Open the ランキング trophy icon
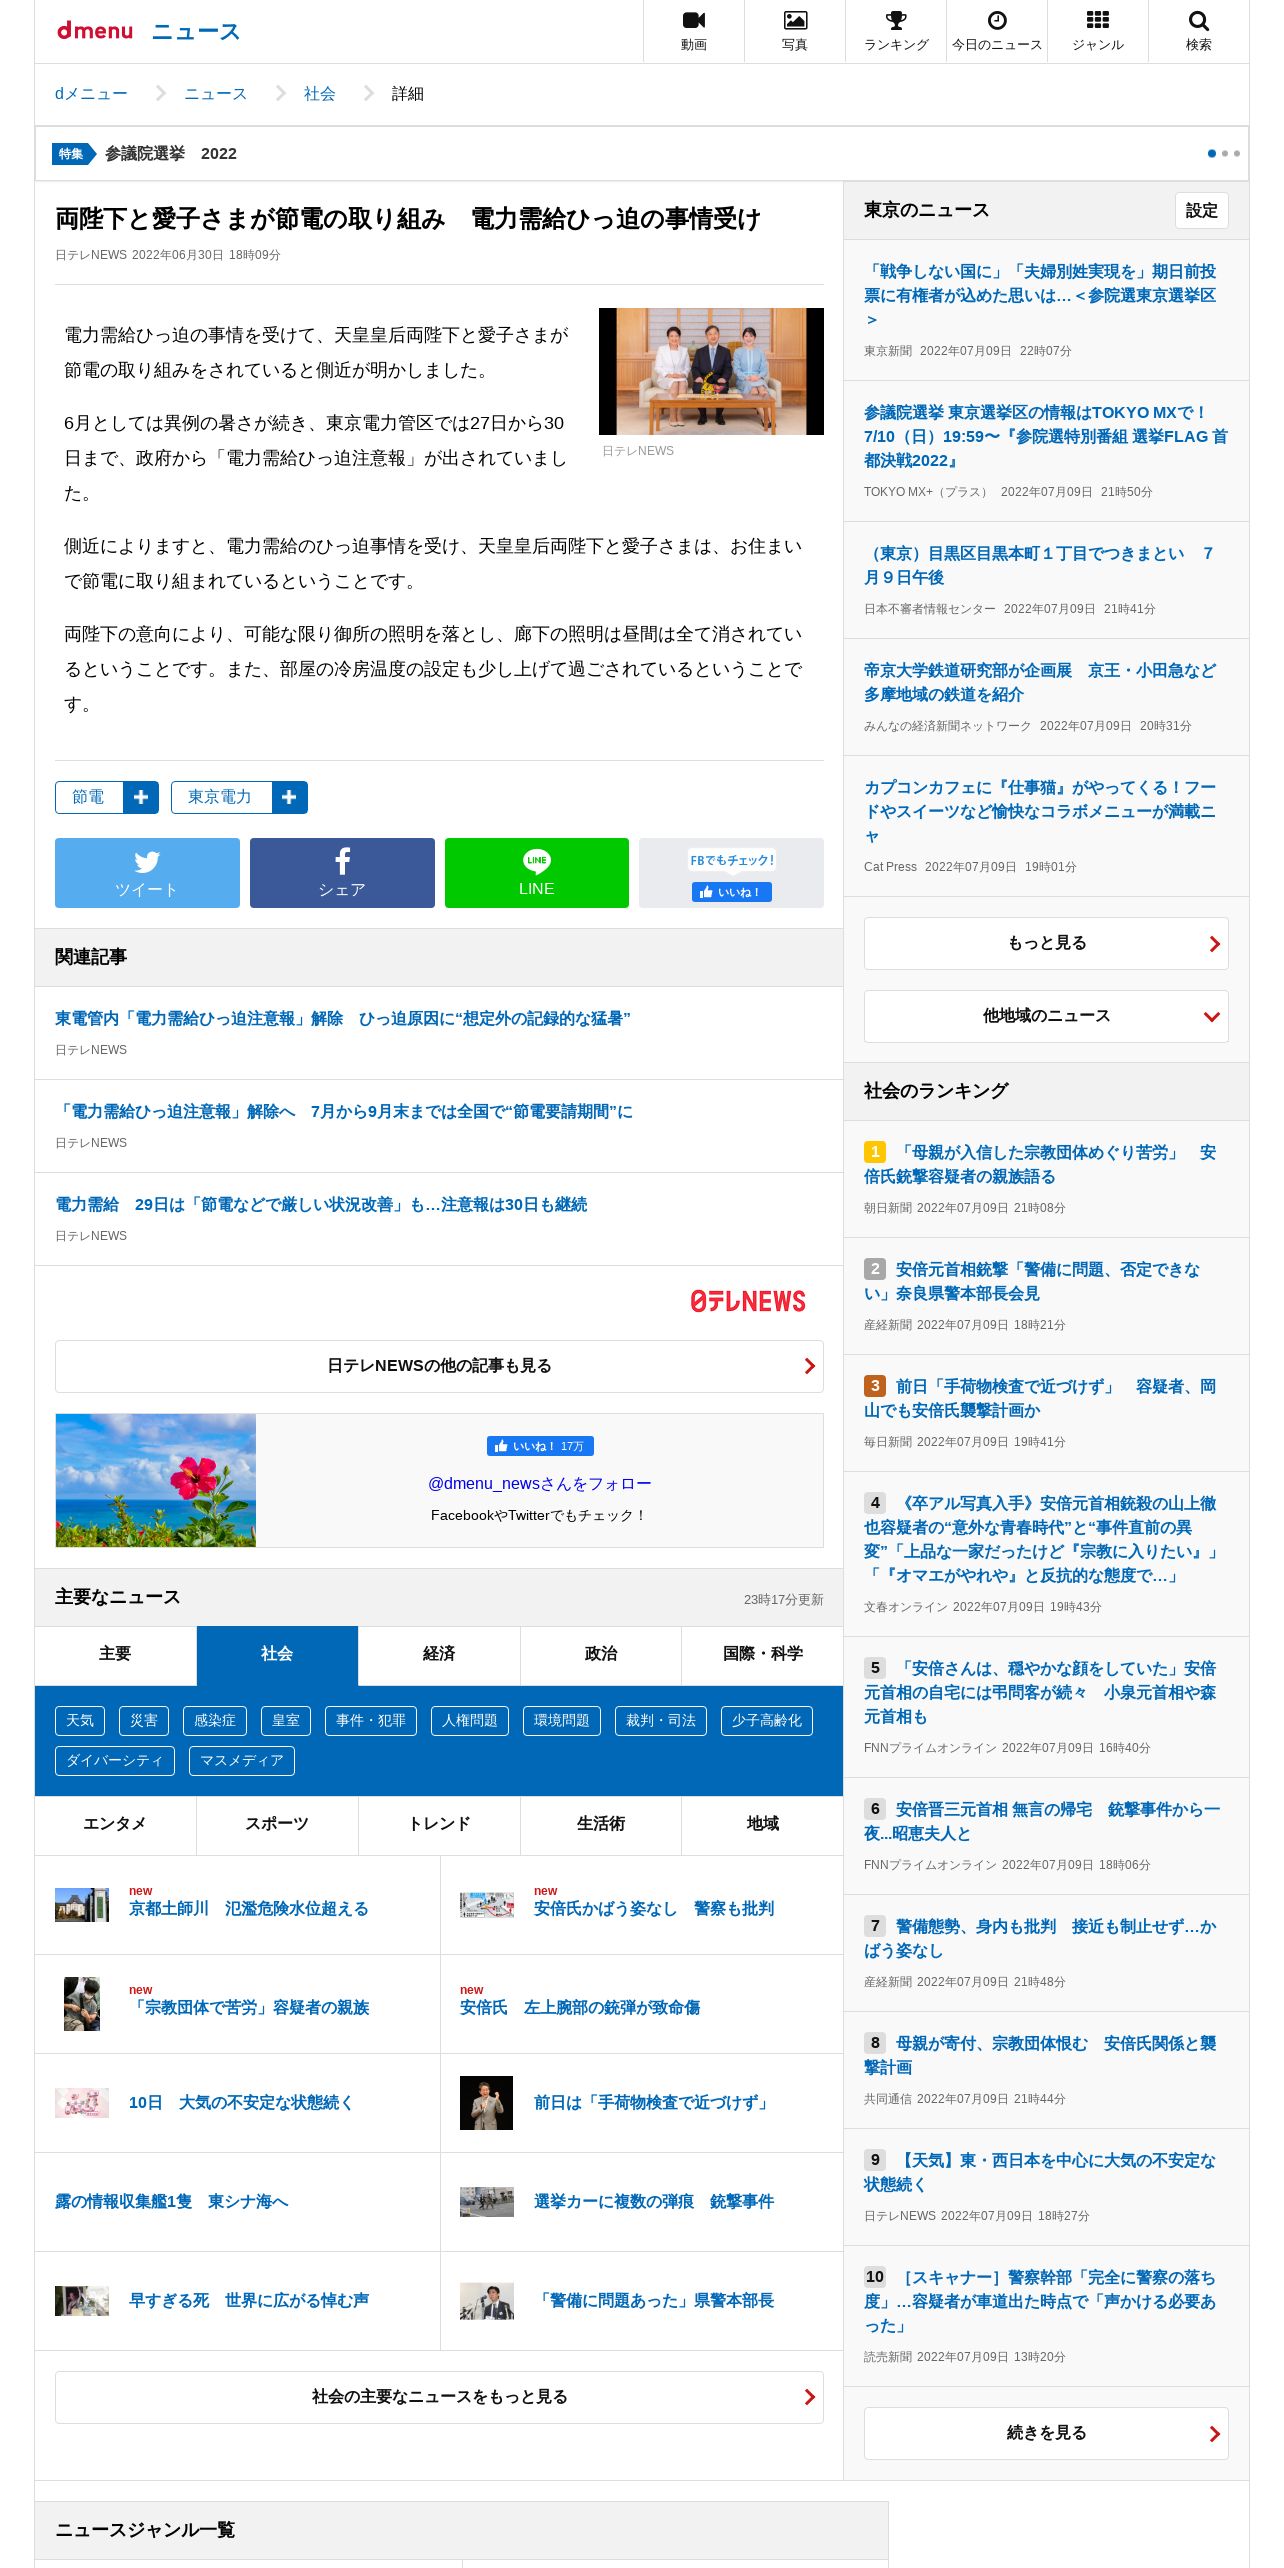Viewport: 1284px width, 2568px height. [896, 31]
